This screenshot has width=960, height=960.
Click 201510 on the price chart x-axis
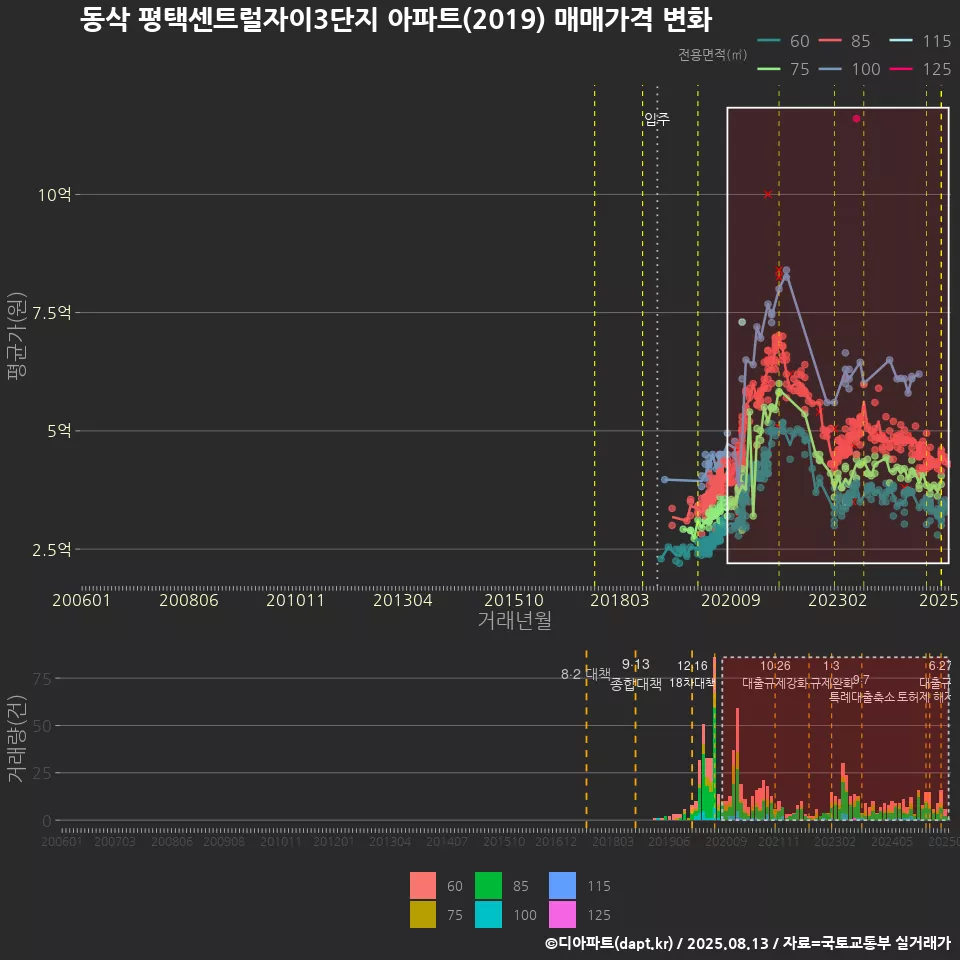click(x=514, y=600)
